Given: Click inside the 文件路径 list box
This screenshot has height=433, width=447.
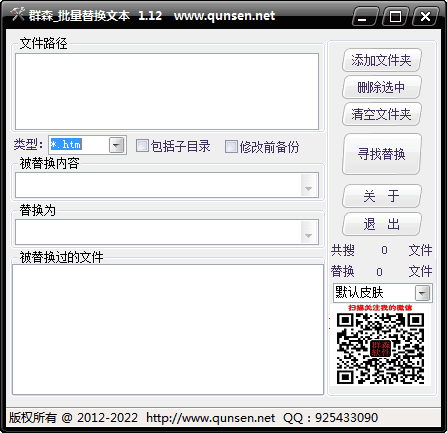Looking at the screenshot, I should pyautogui.click(x=167, y=91).
